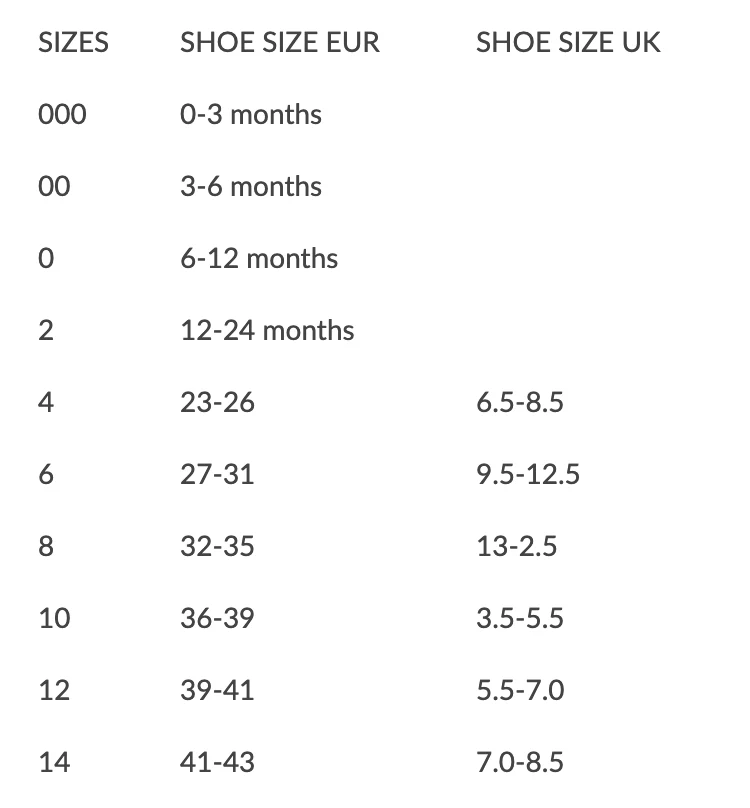
Task: Select the 0-3 months cell
Action: 251,115
